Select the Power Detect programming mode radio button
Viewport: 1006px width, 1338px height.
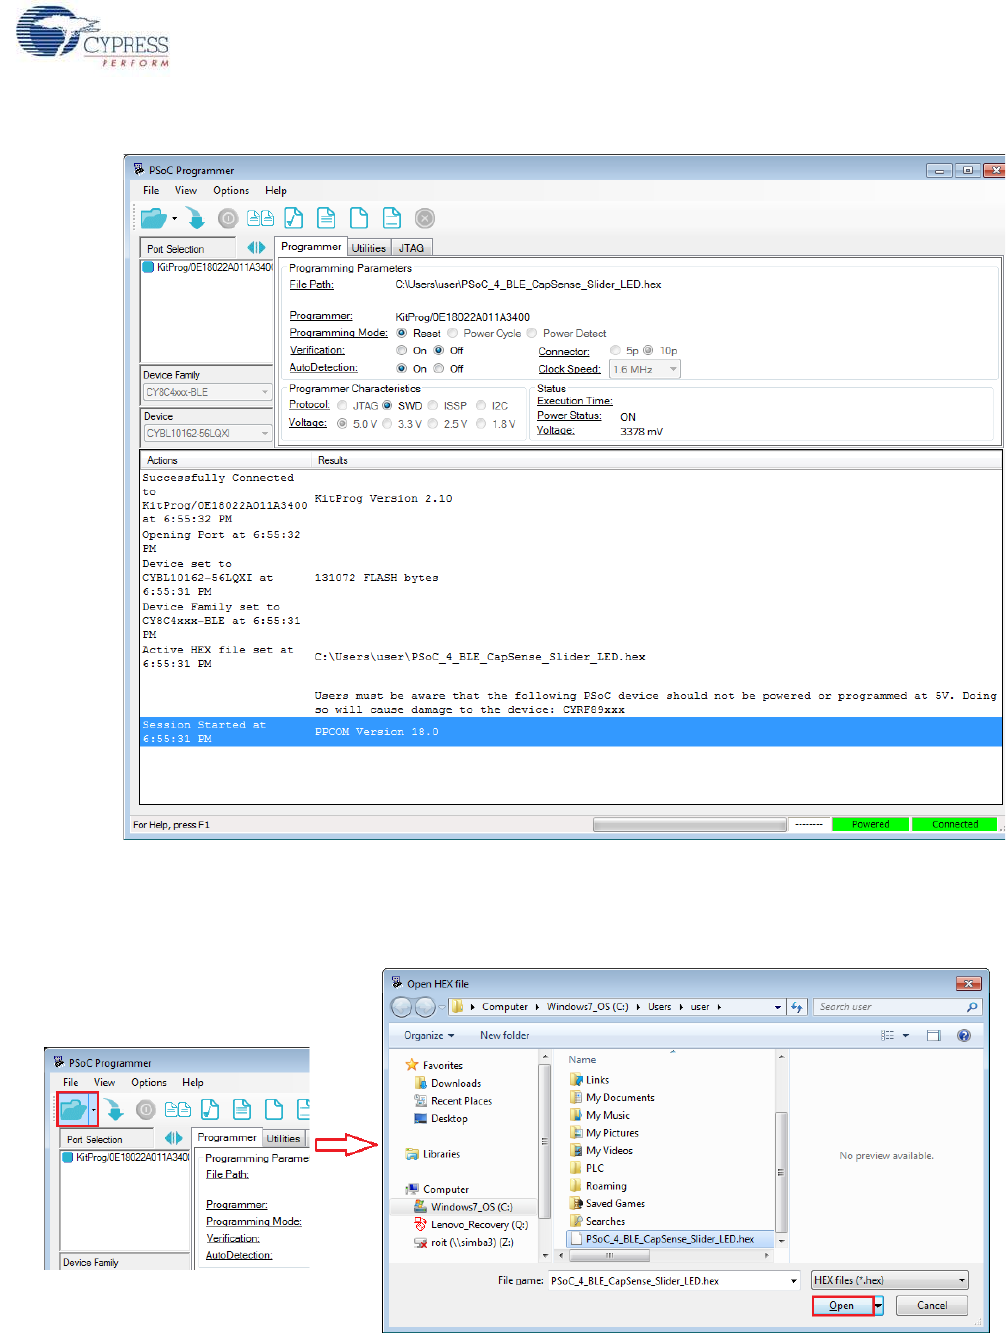click(532, 333)
